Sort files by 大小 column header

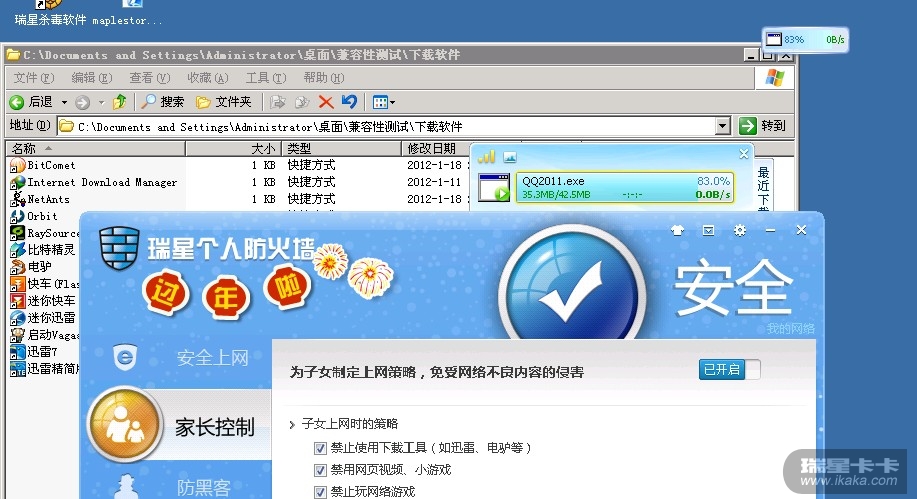(234, 149)
